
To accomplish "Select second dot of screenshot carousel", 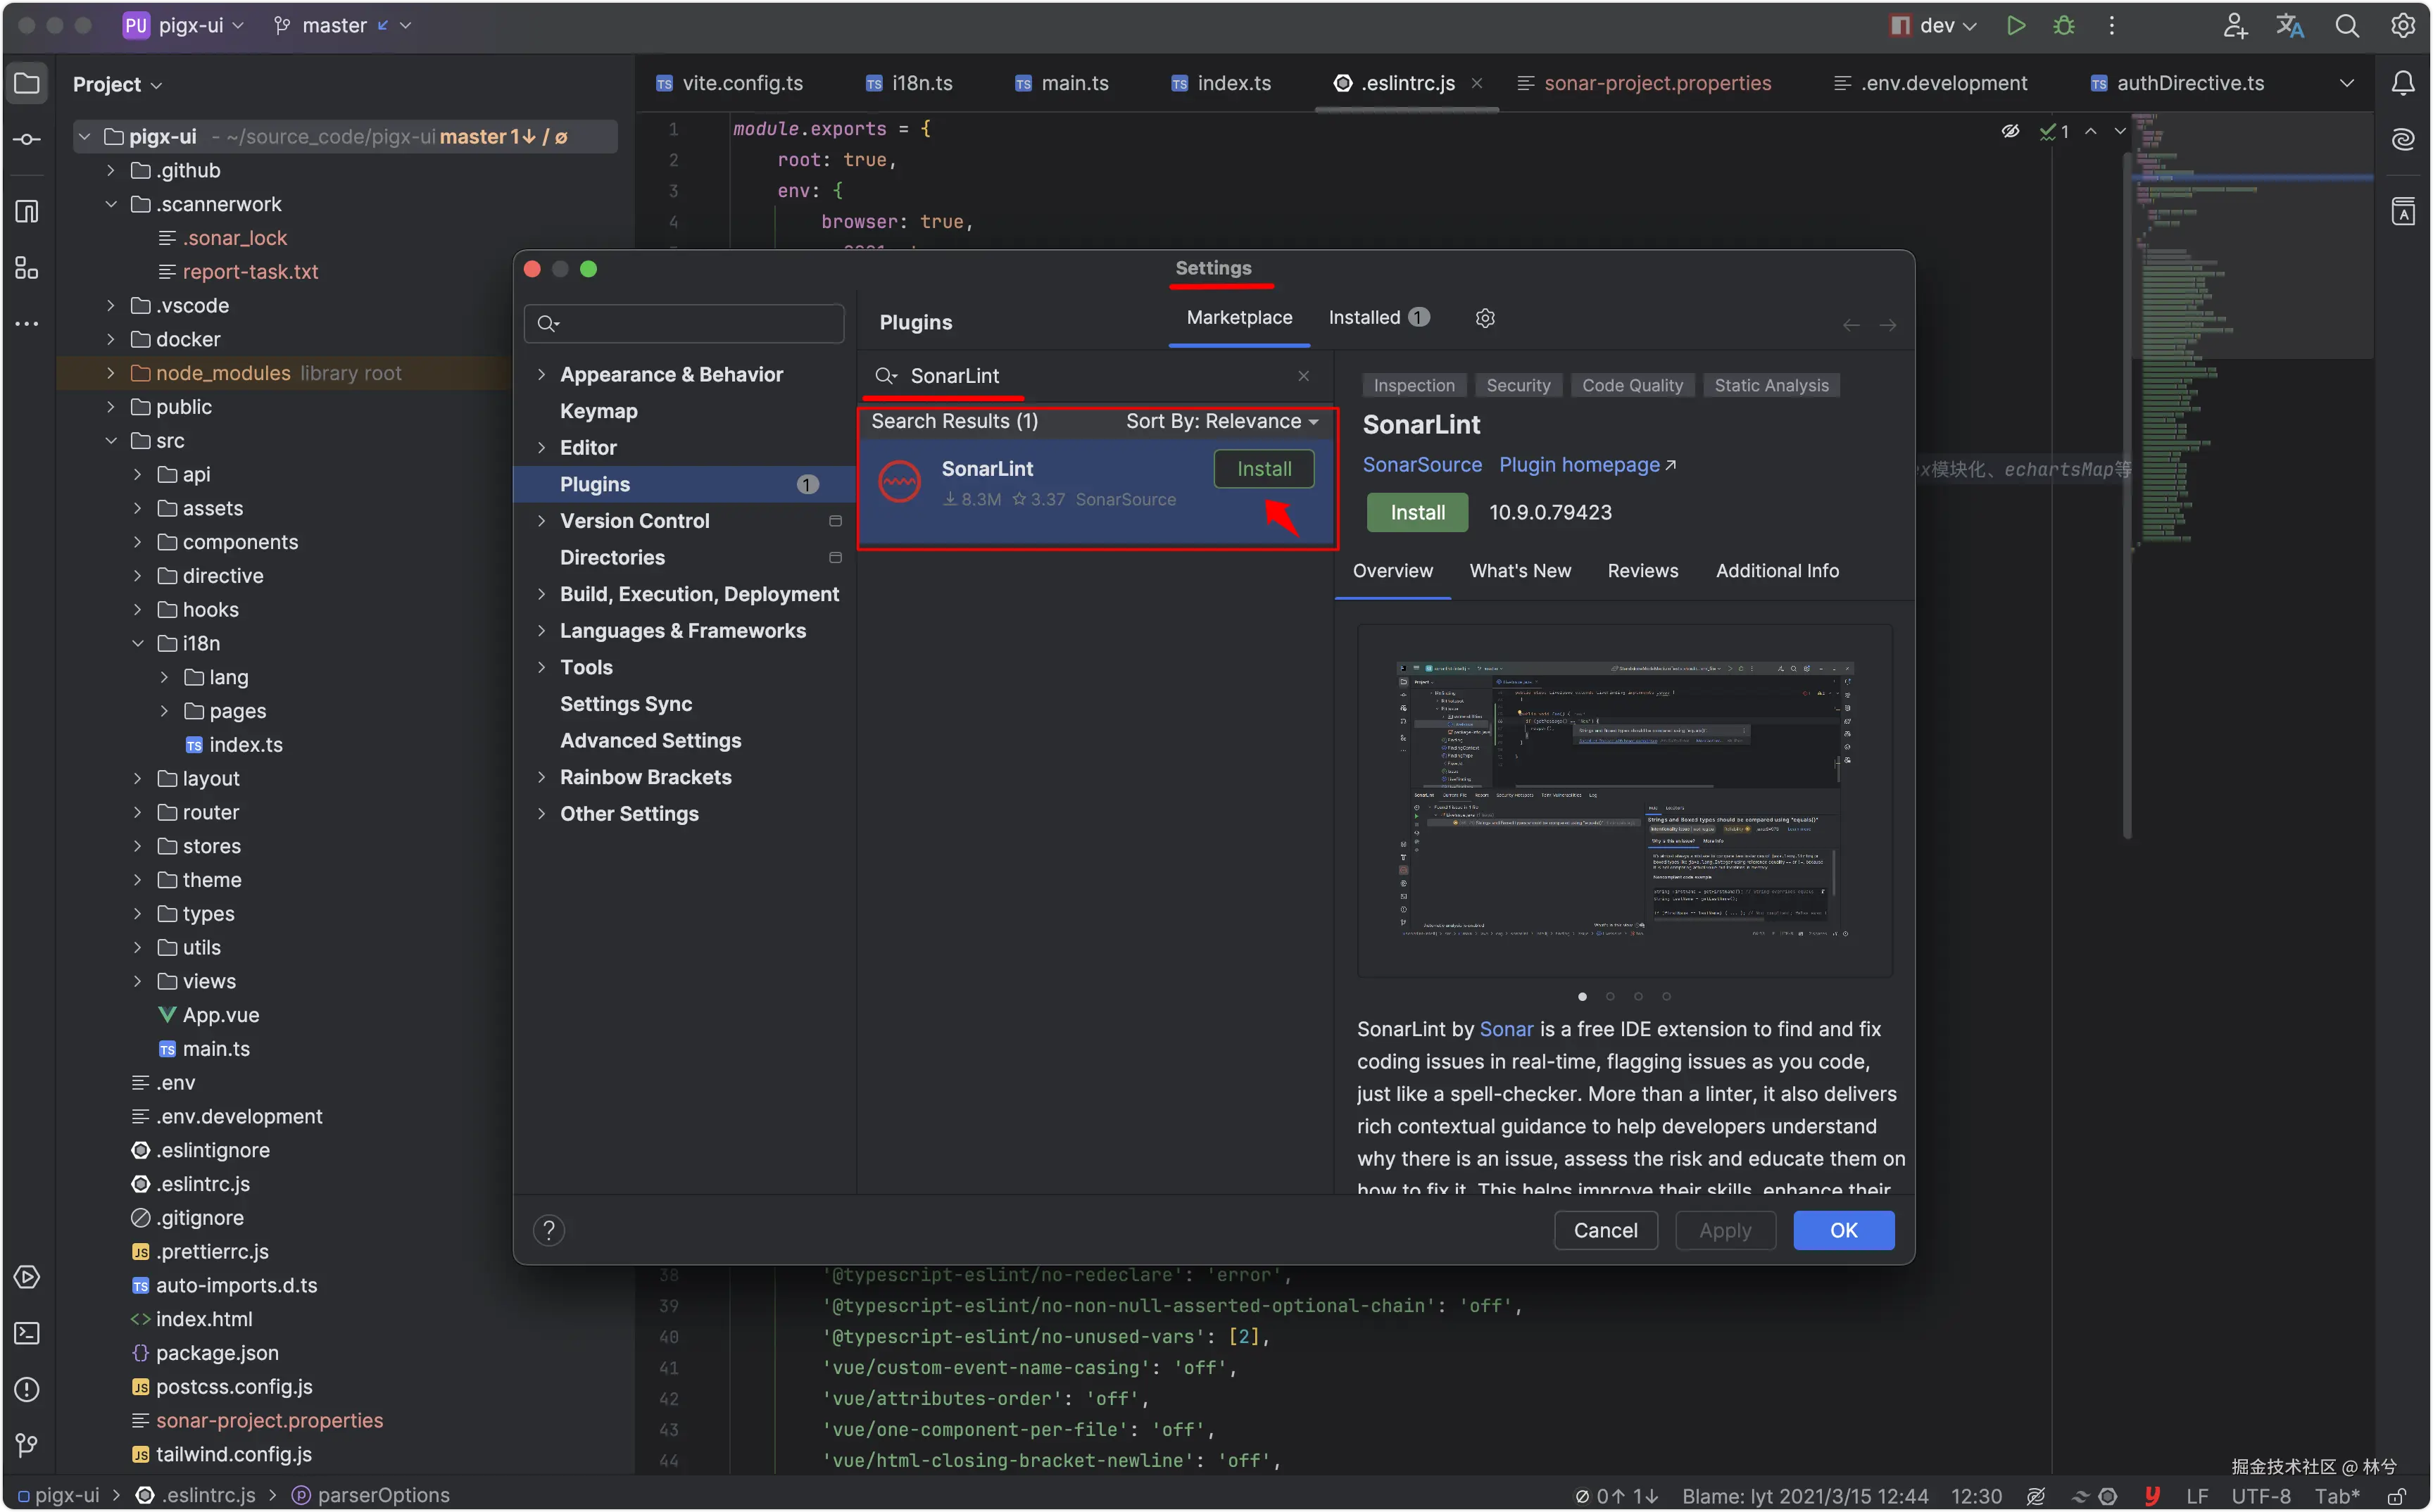I will (1610, 996).
